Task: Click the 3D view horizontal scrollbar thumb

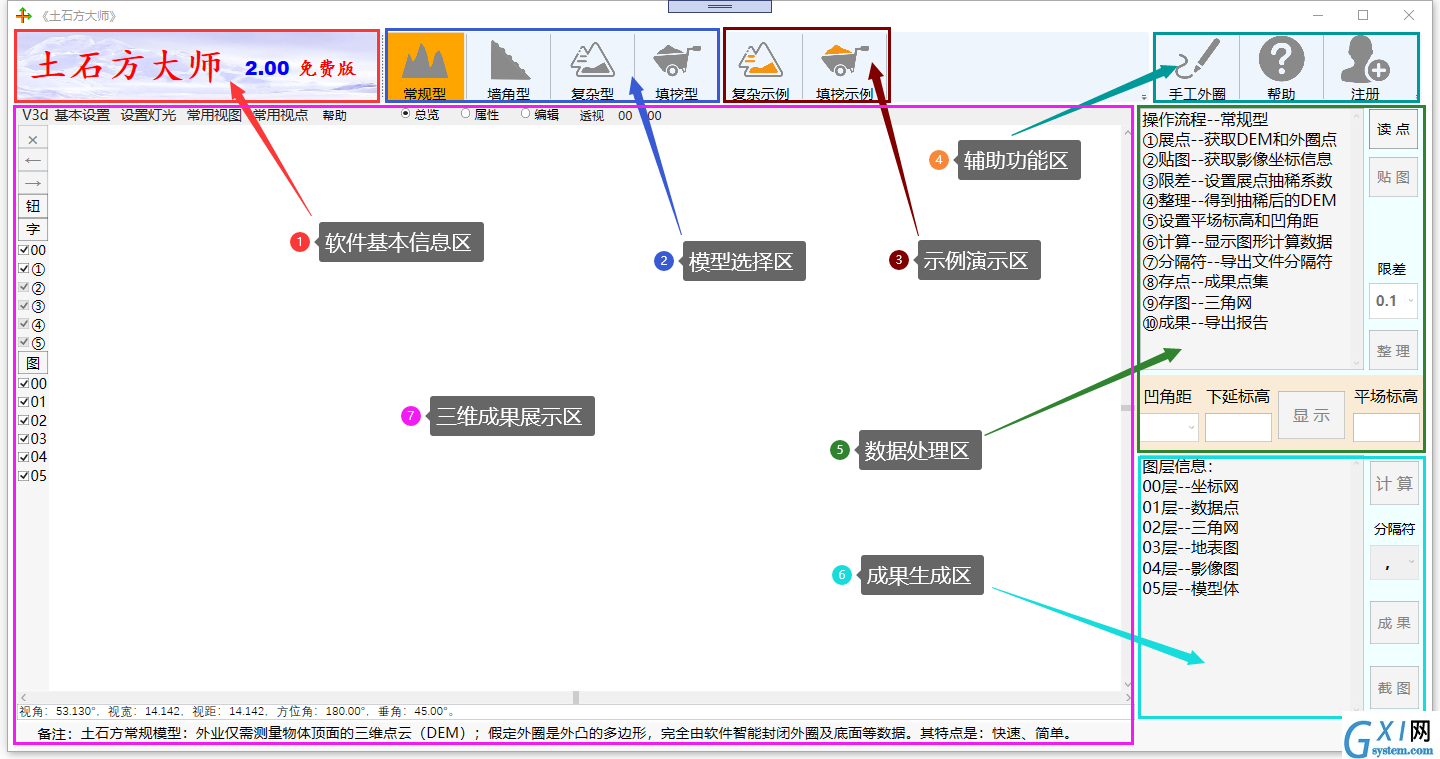Action: coord(575,697)
